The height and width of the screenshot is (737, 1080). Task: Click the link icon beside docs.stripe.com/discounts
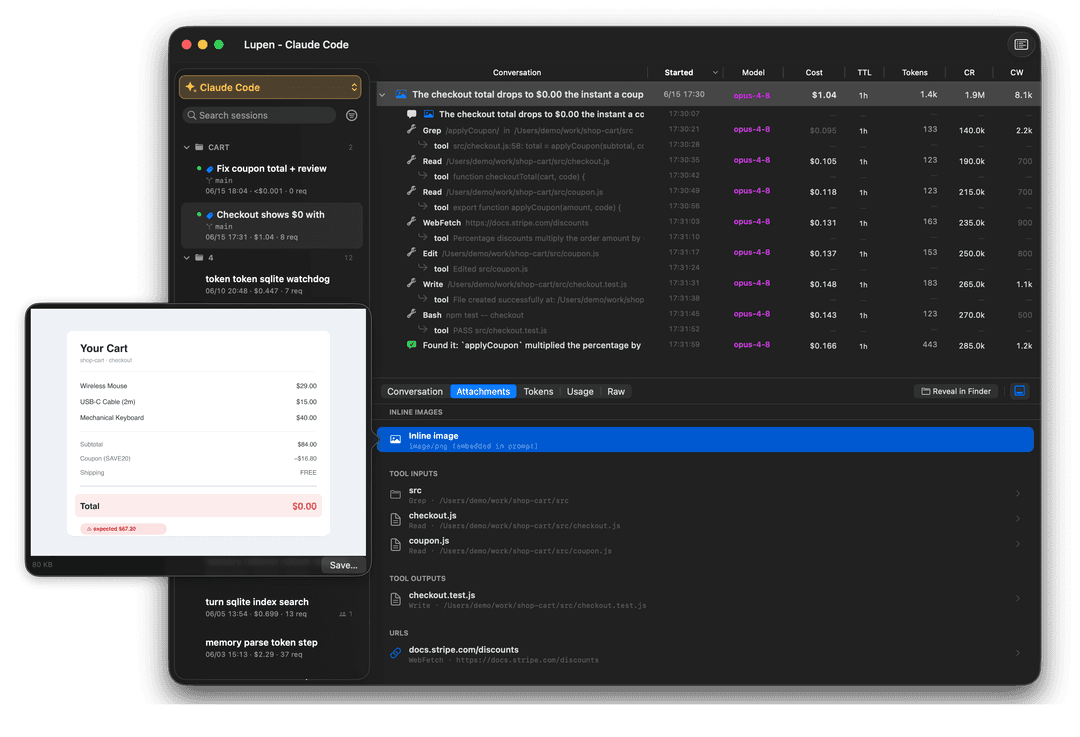(x=395, y=653)
